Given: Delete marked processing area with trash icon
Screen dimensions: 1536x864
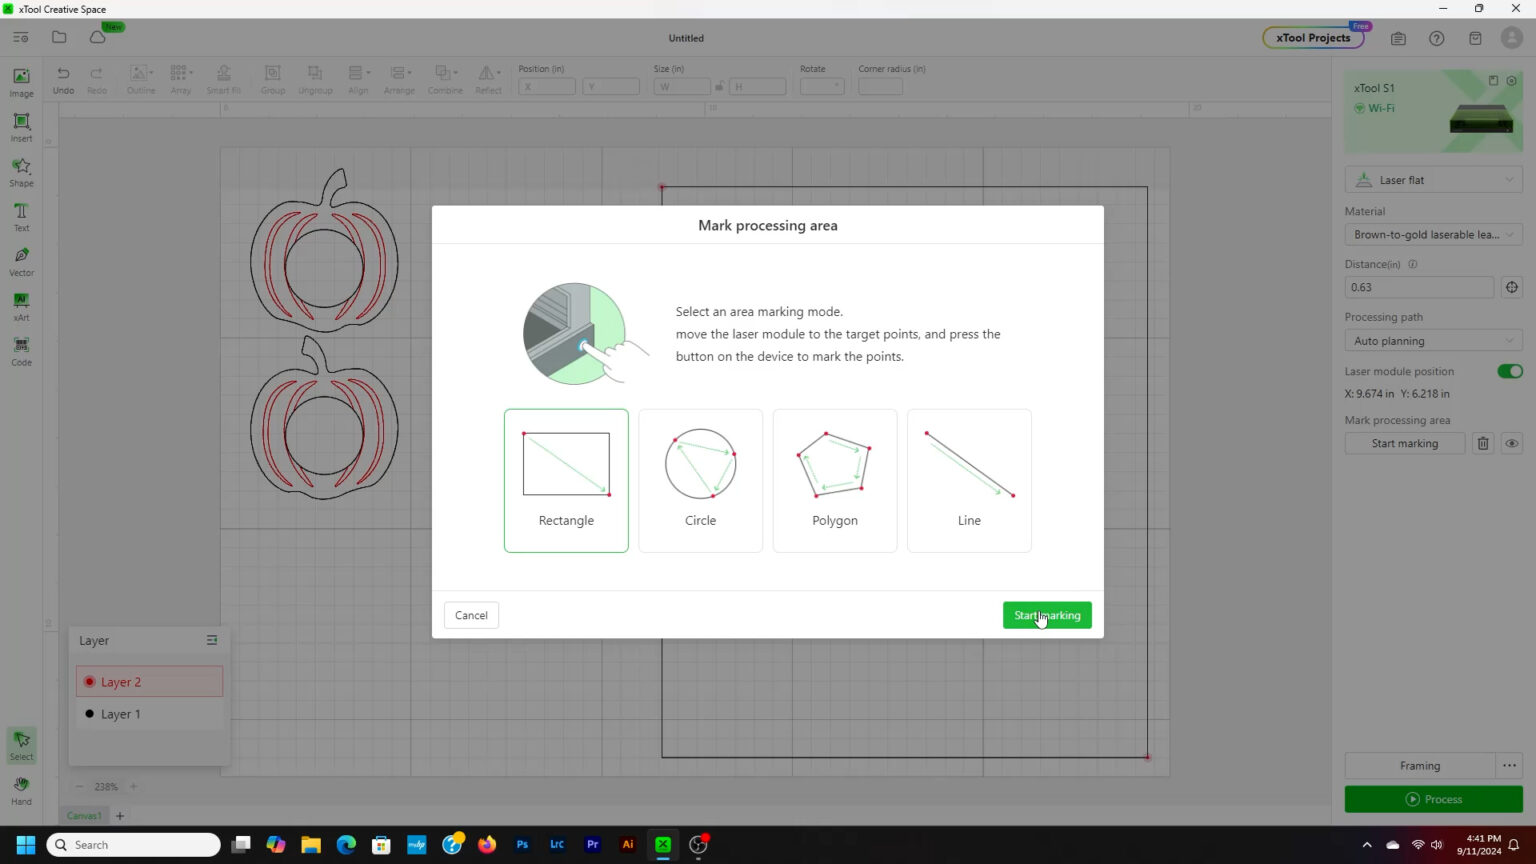Looking at the screenshot, I should point(1483,443).
